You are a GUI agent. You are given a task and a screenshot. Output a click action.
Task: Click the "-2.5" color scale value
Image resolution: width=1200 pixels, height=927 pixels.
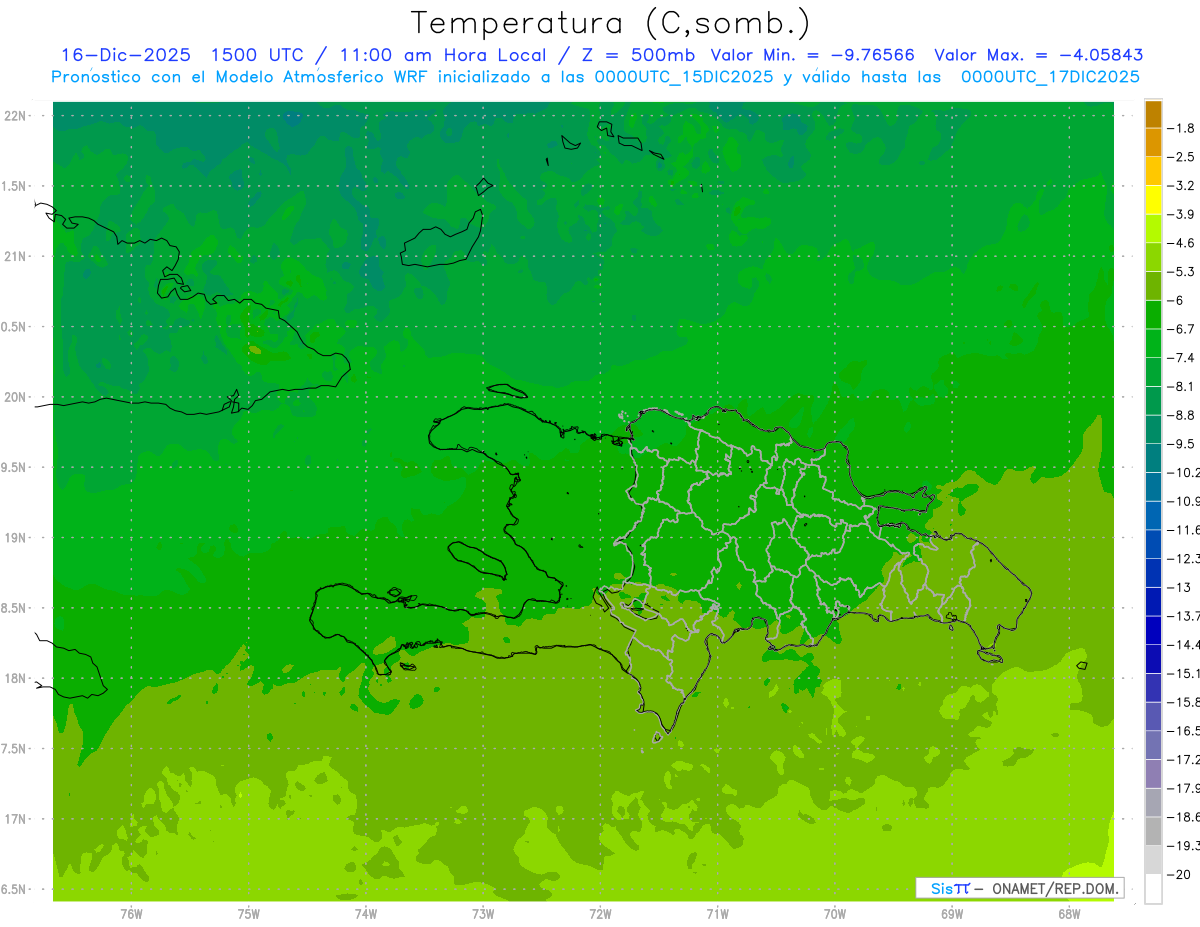(1182, 157)
